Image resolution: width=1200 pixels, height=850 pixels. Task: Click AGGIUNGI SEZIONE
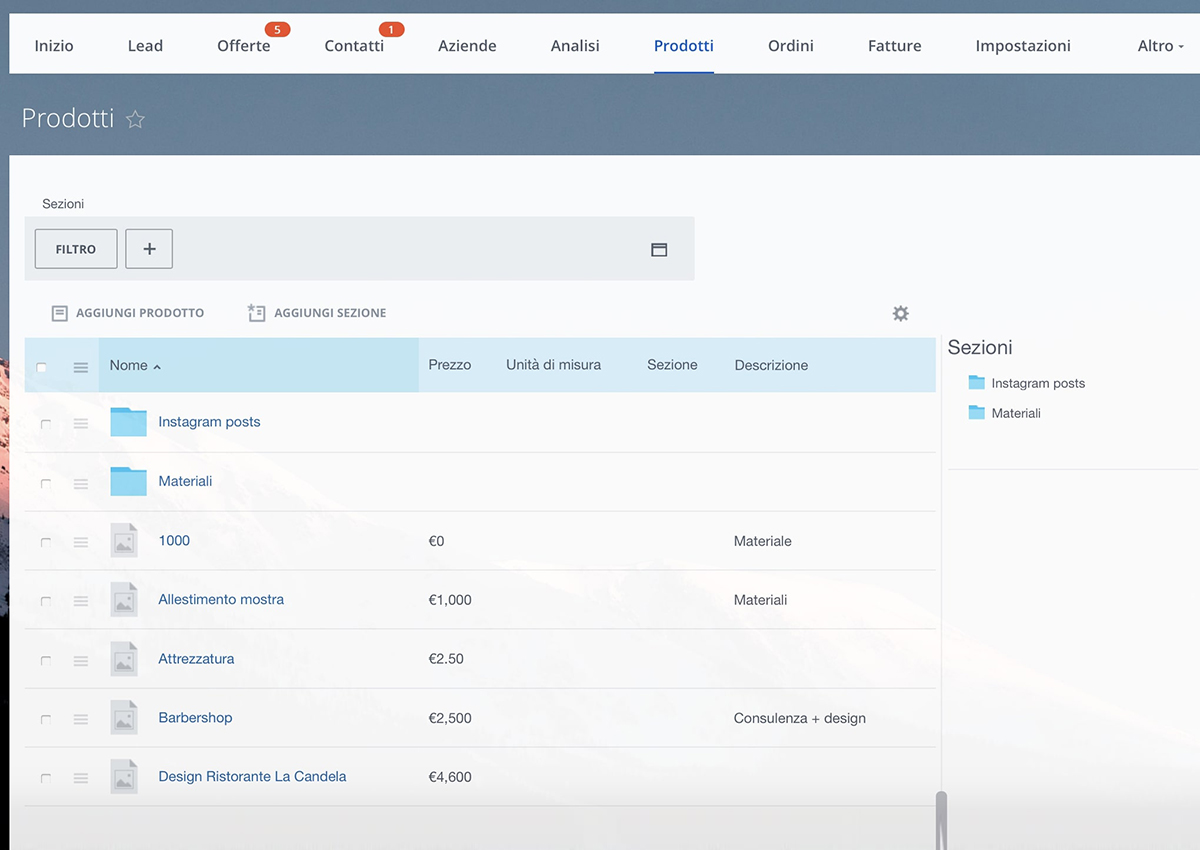tap(317, 313)
